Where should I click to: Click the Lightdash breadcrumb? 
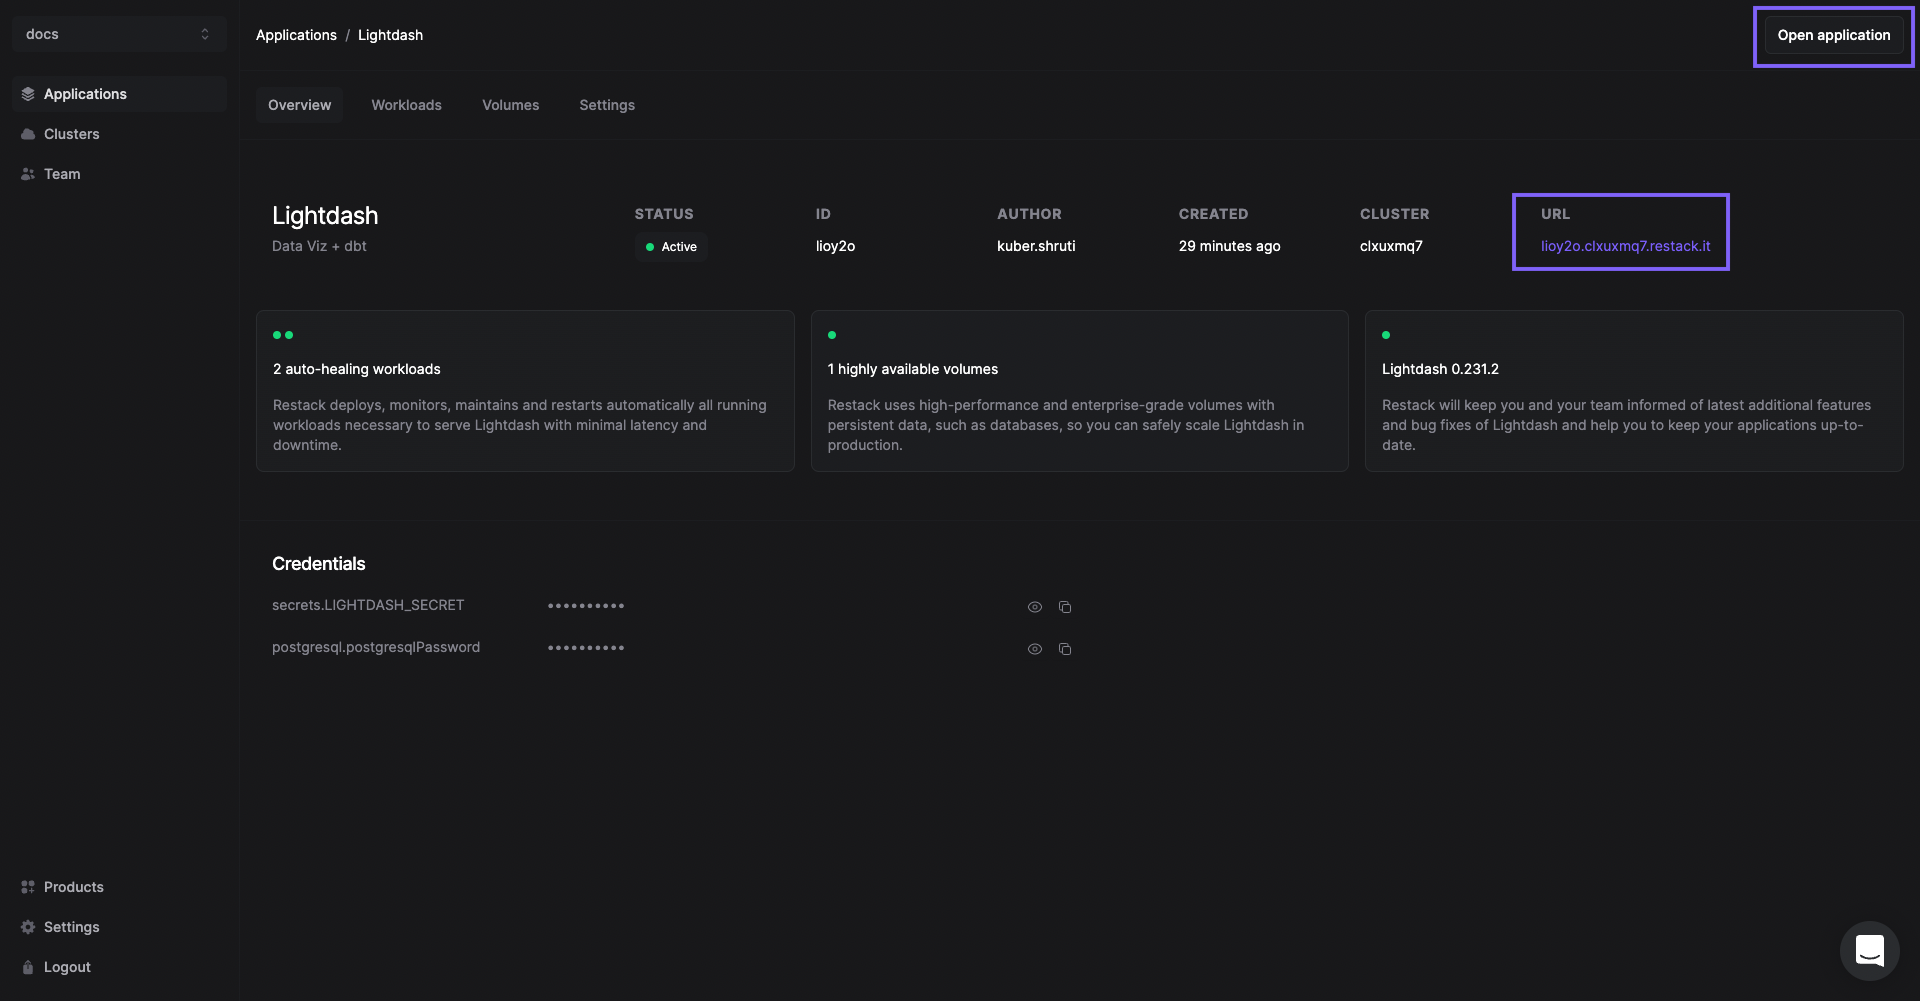[390, 35]
